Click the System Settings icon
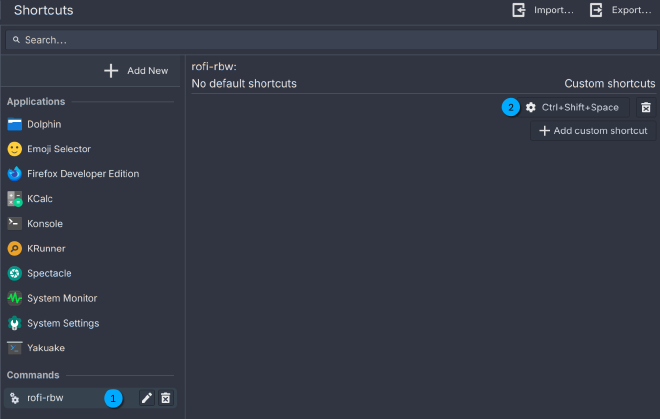 click(x=15, y=323)
